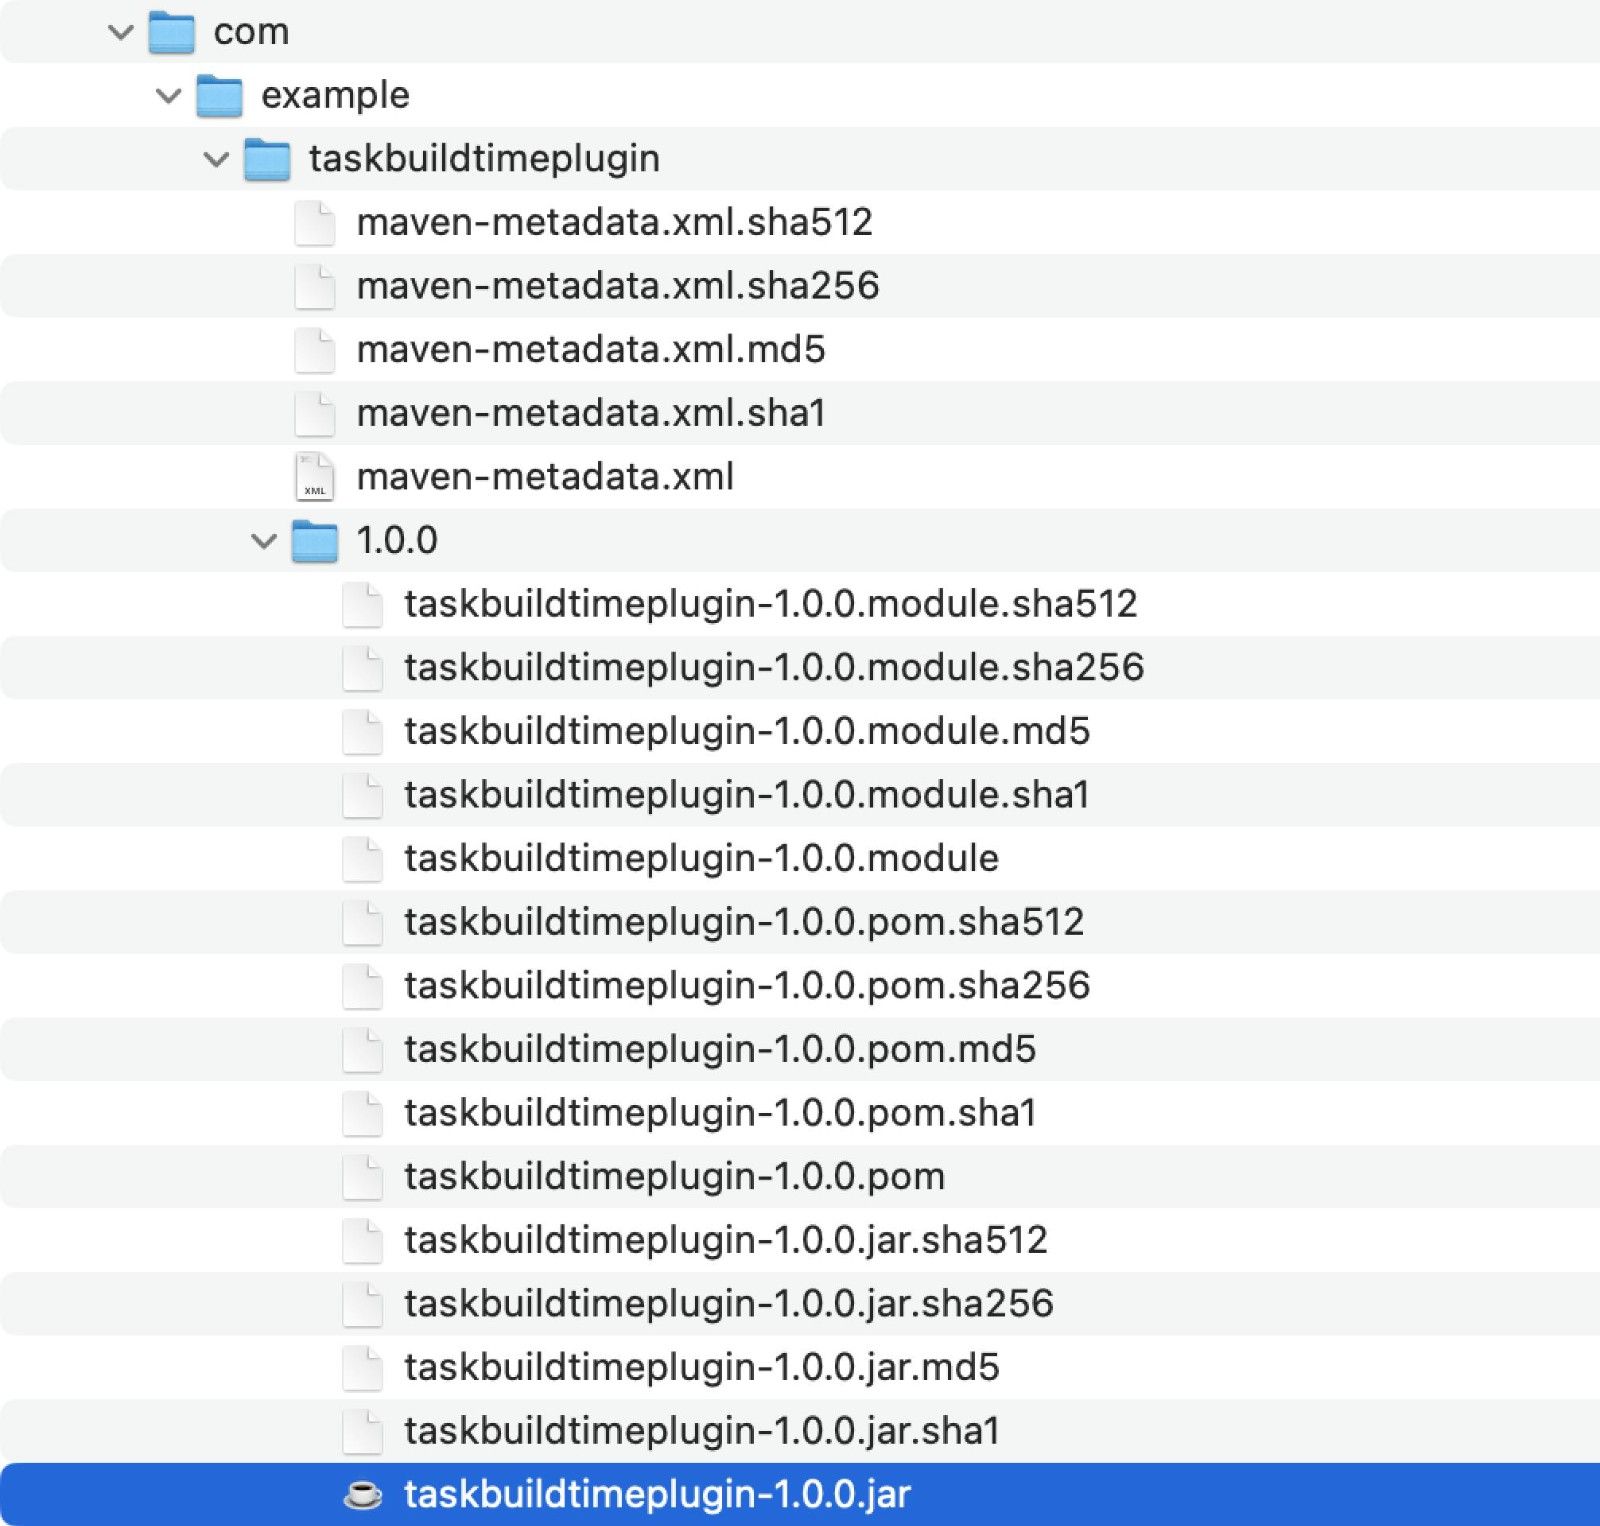Click the file icon of taskbuildtimeplugin-1.0.0.module.sha256
The width and height of the screenshot is (1600, 1526).
362,668
